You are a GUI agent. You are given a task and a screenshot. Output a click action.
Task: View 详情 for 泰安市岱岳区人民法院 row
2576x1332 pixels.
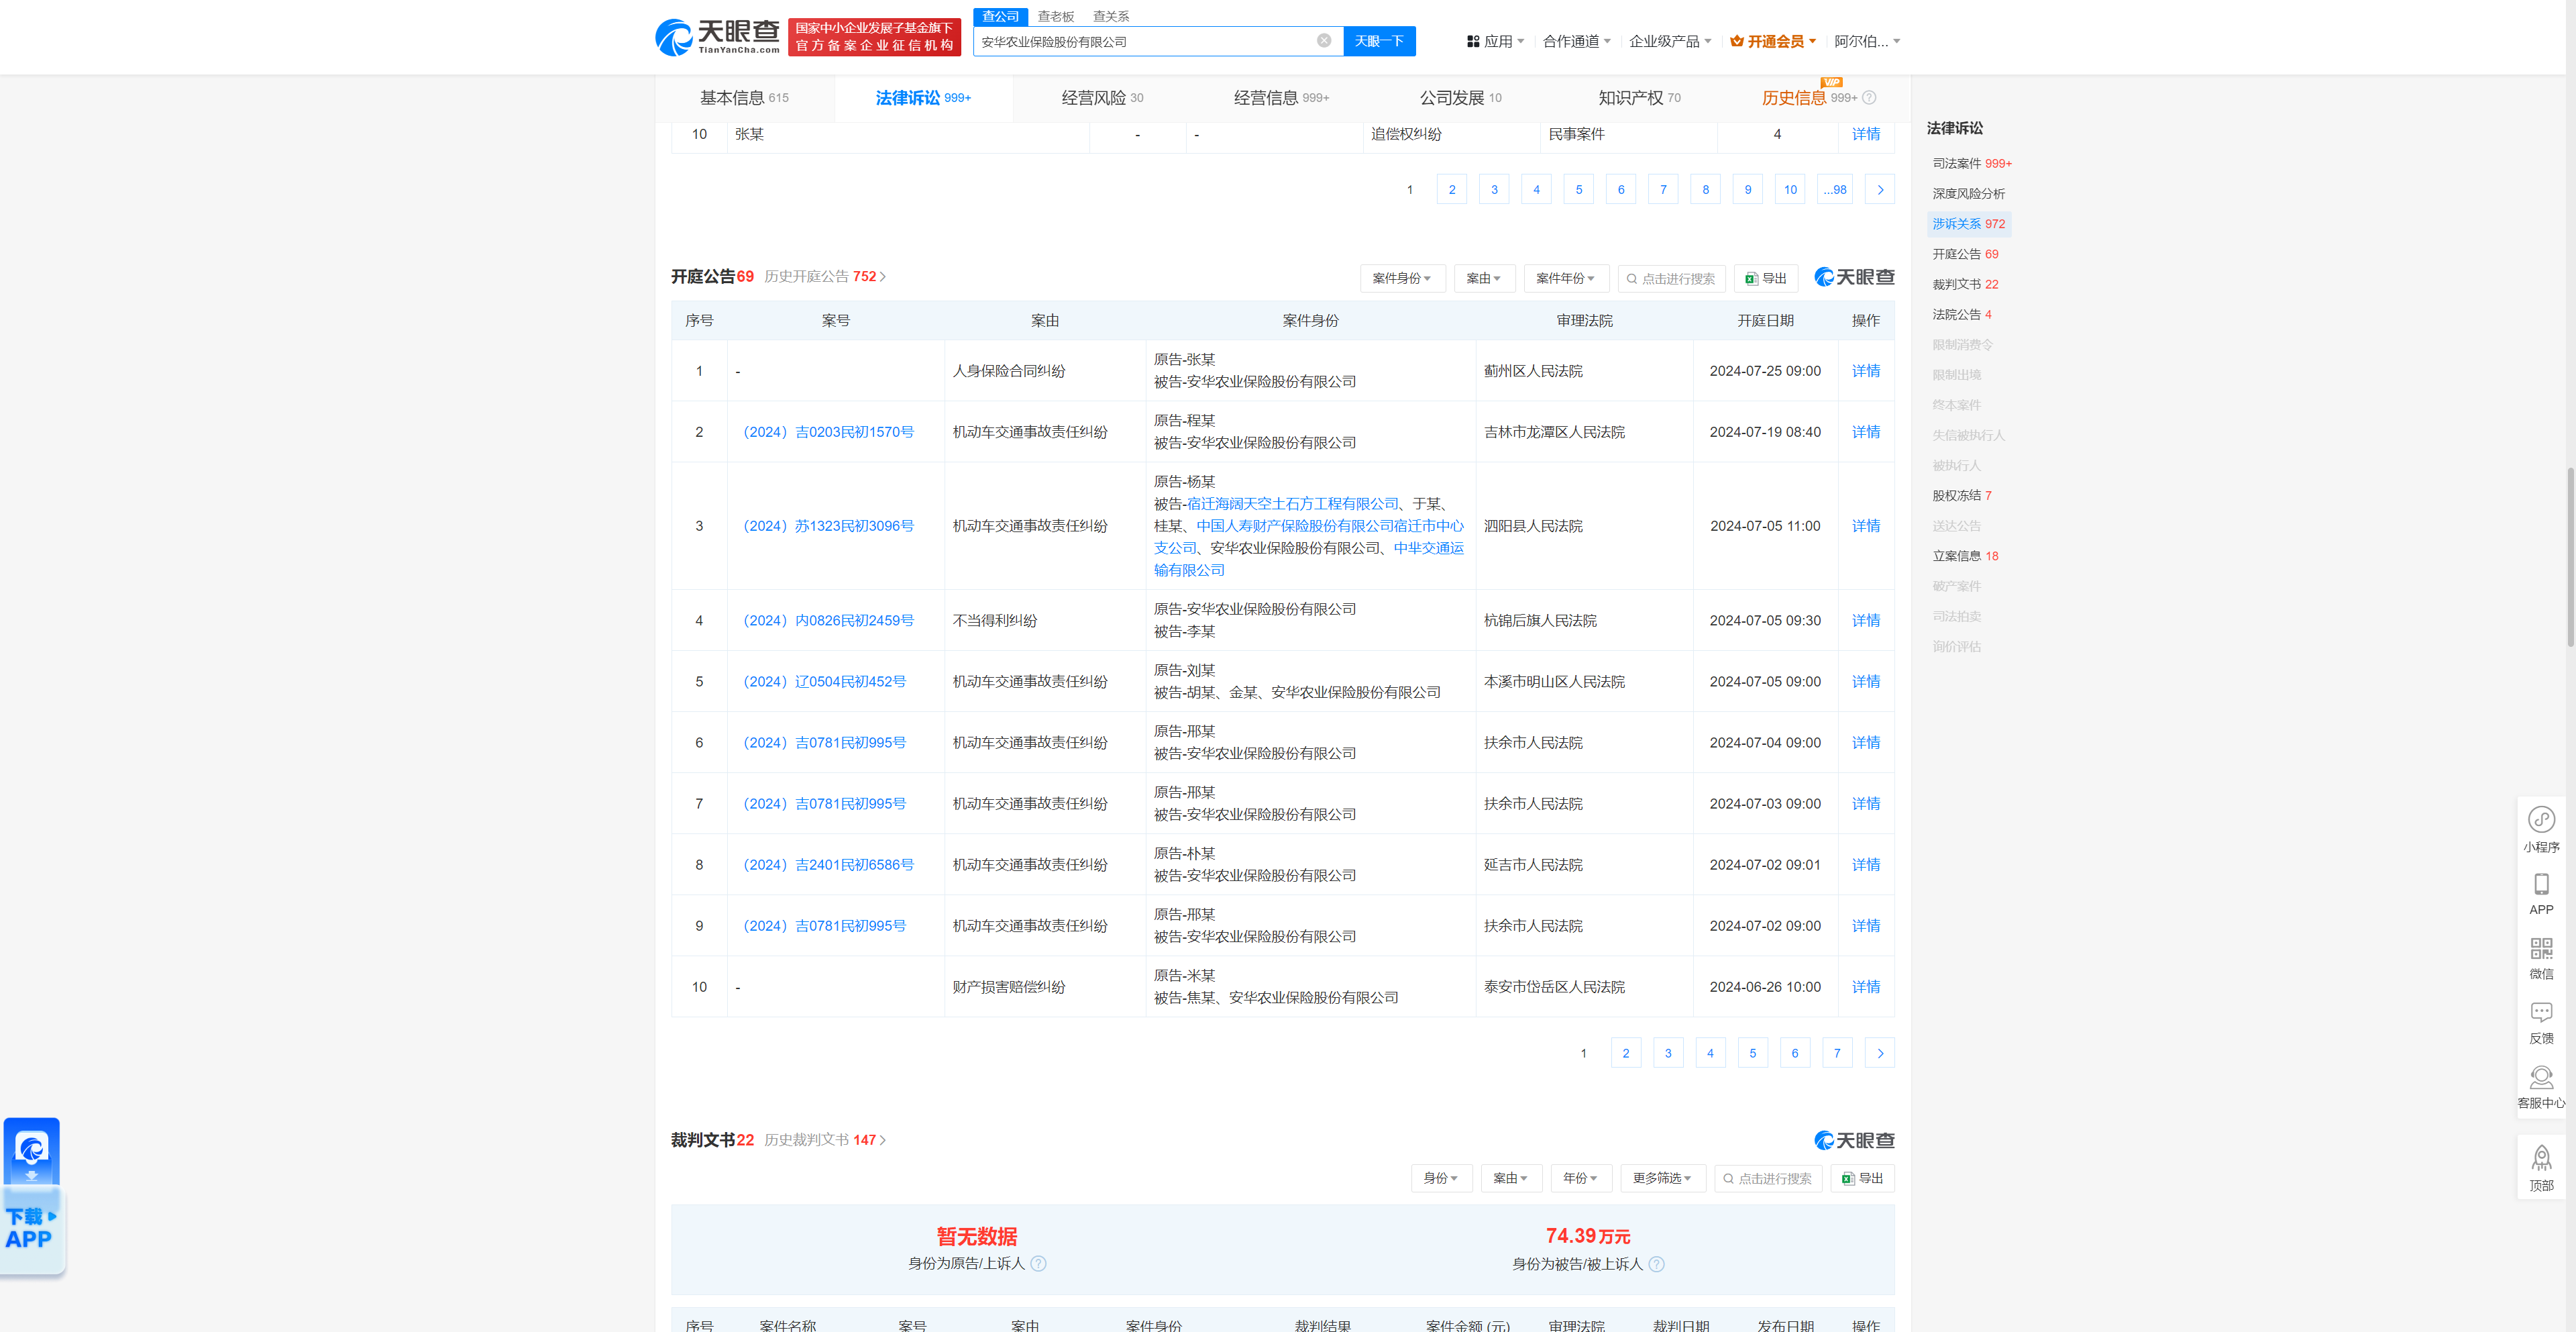(1865, 987)
